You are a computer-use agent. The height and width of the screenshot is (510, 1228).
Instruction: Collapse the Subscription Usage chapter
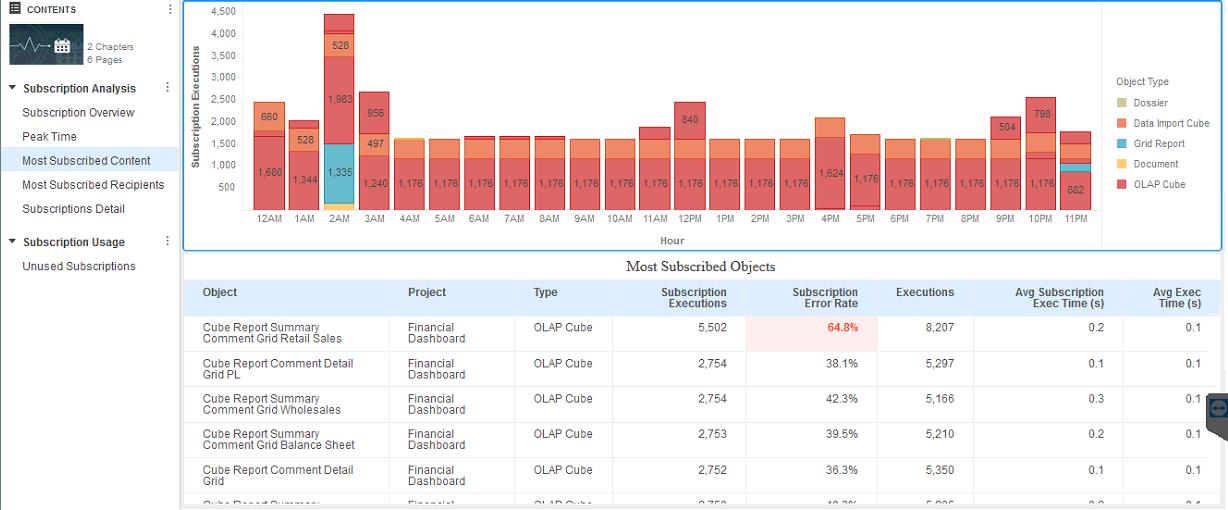[12, 242]
